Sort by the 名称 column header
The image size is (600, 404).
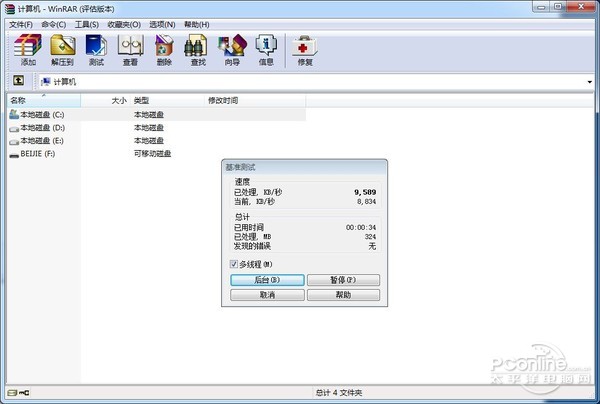[x=44, y=101]
